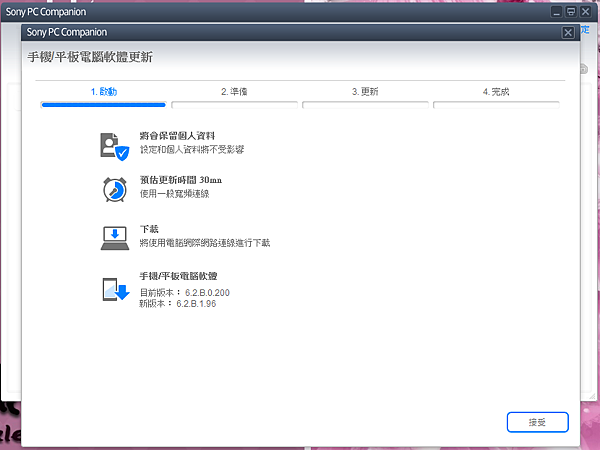600x450 pixels.
Task: Select the 3. 更新 step label
Action: (365, 91)
